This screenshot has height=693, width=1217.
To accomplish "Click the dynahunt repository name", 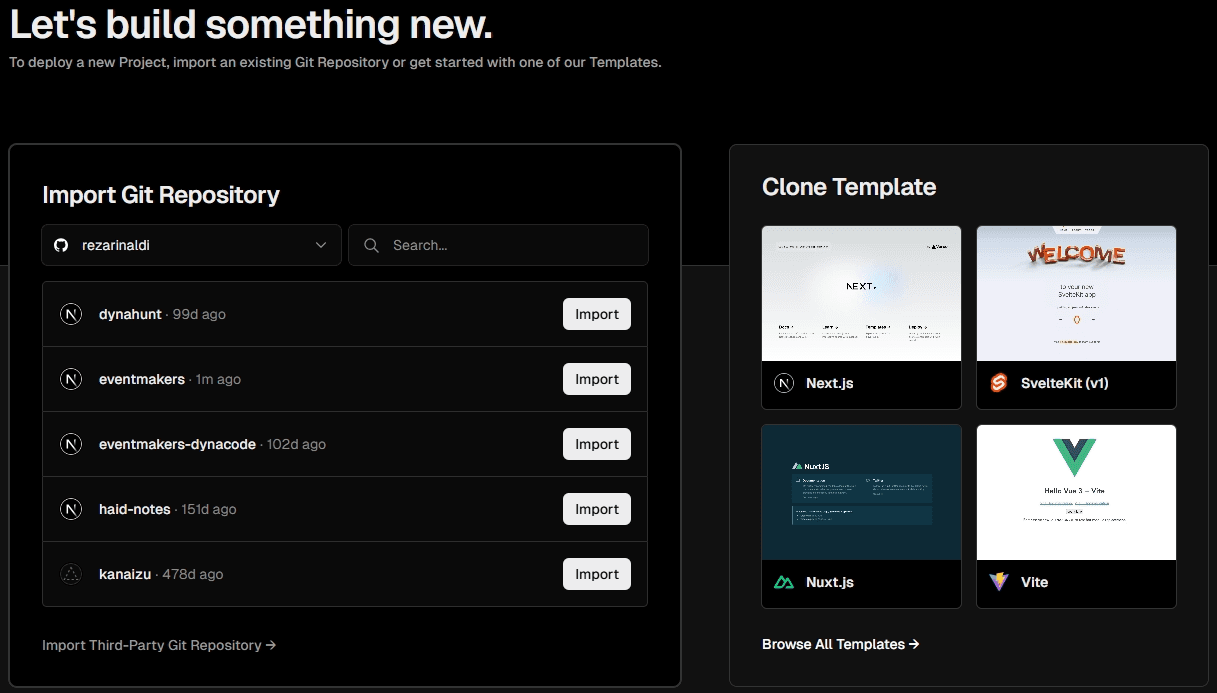I will tap(130, 314).
